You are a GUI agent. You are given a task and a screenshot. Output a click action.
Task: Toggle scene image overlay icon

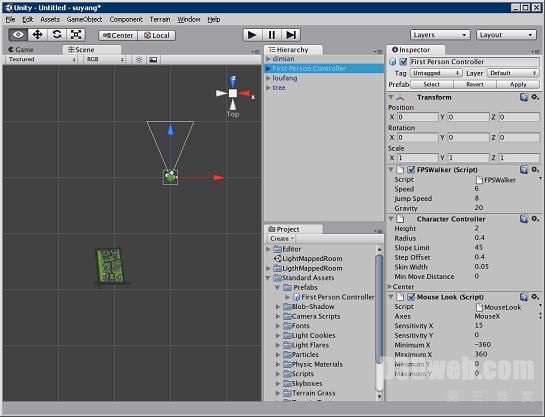[153, 60]
